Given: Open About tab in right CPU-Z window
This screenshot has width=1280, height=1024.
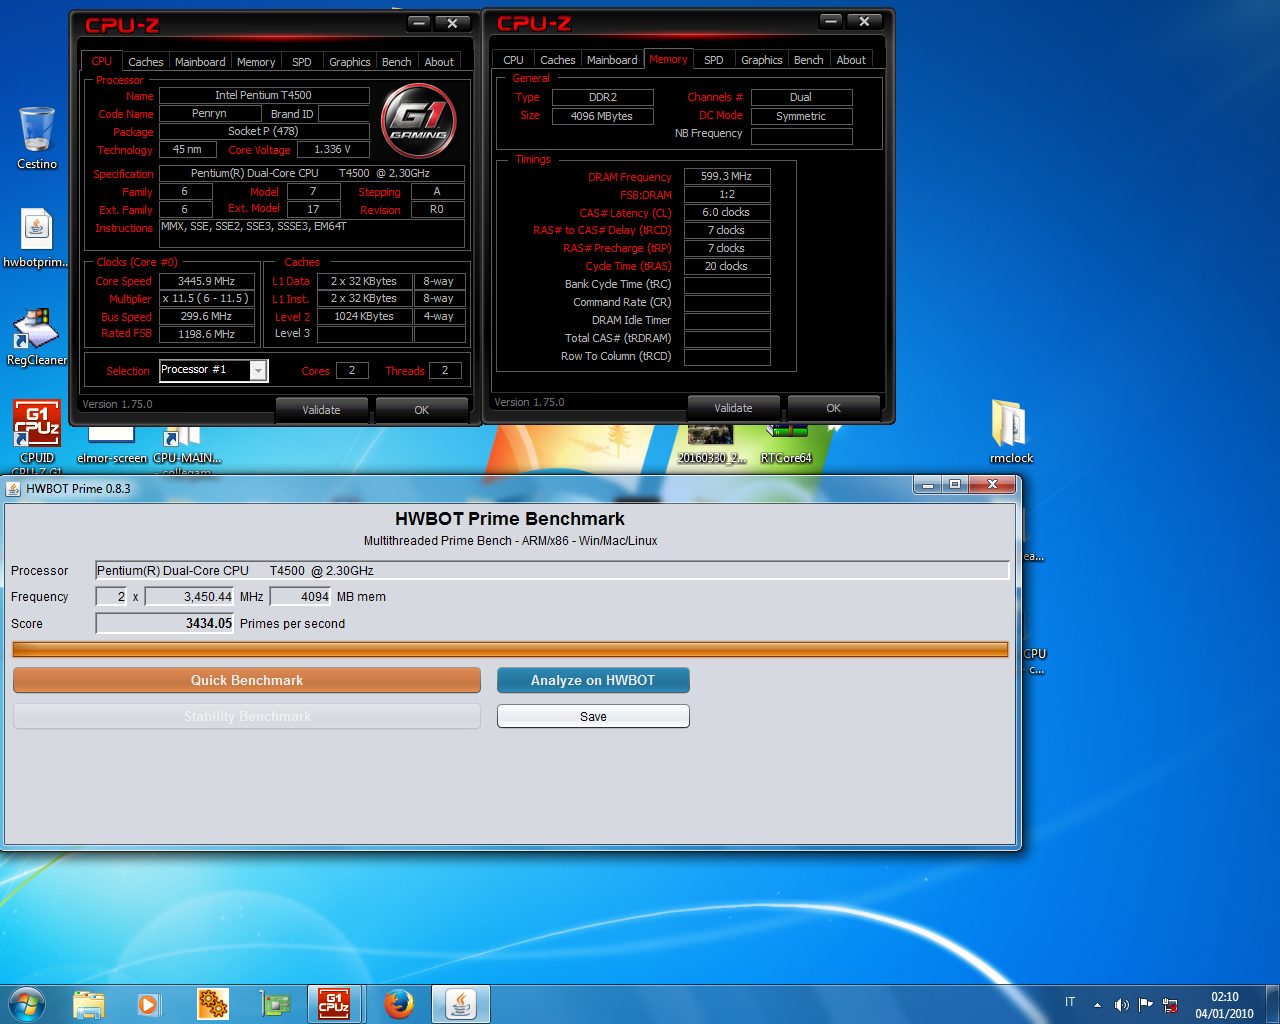Looking at the screenshot, I should [x=851, y=60].
